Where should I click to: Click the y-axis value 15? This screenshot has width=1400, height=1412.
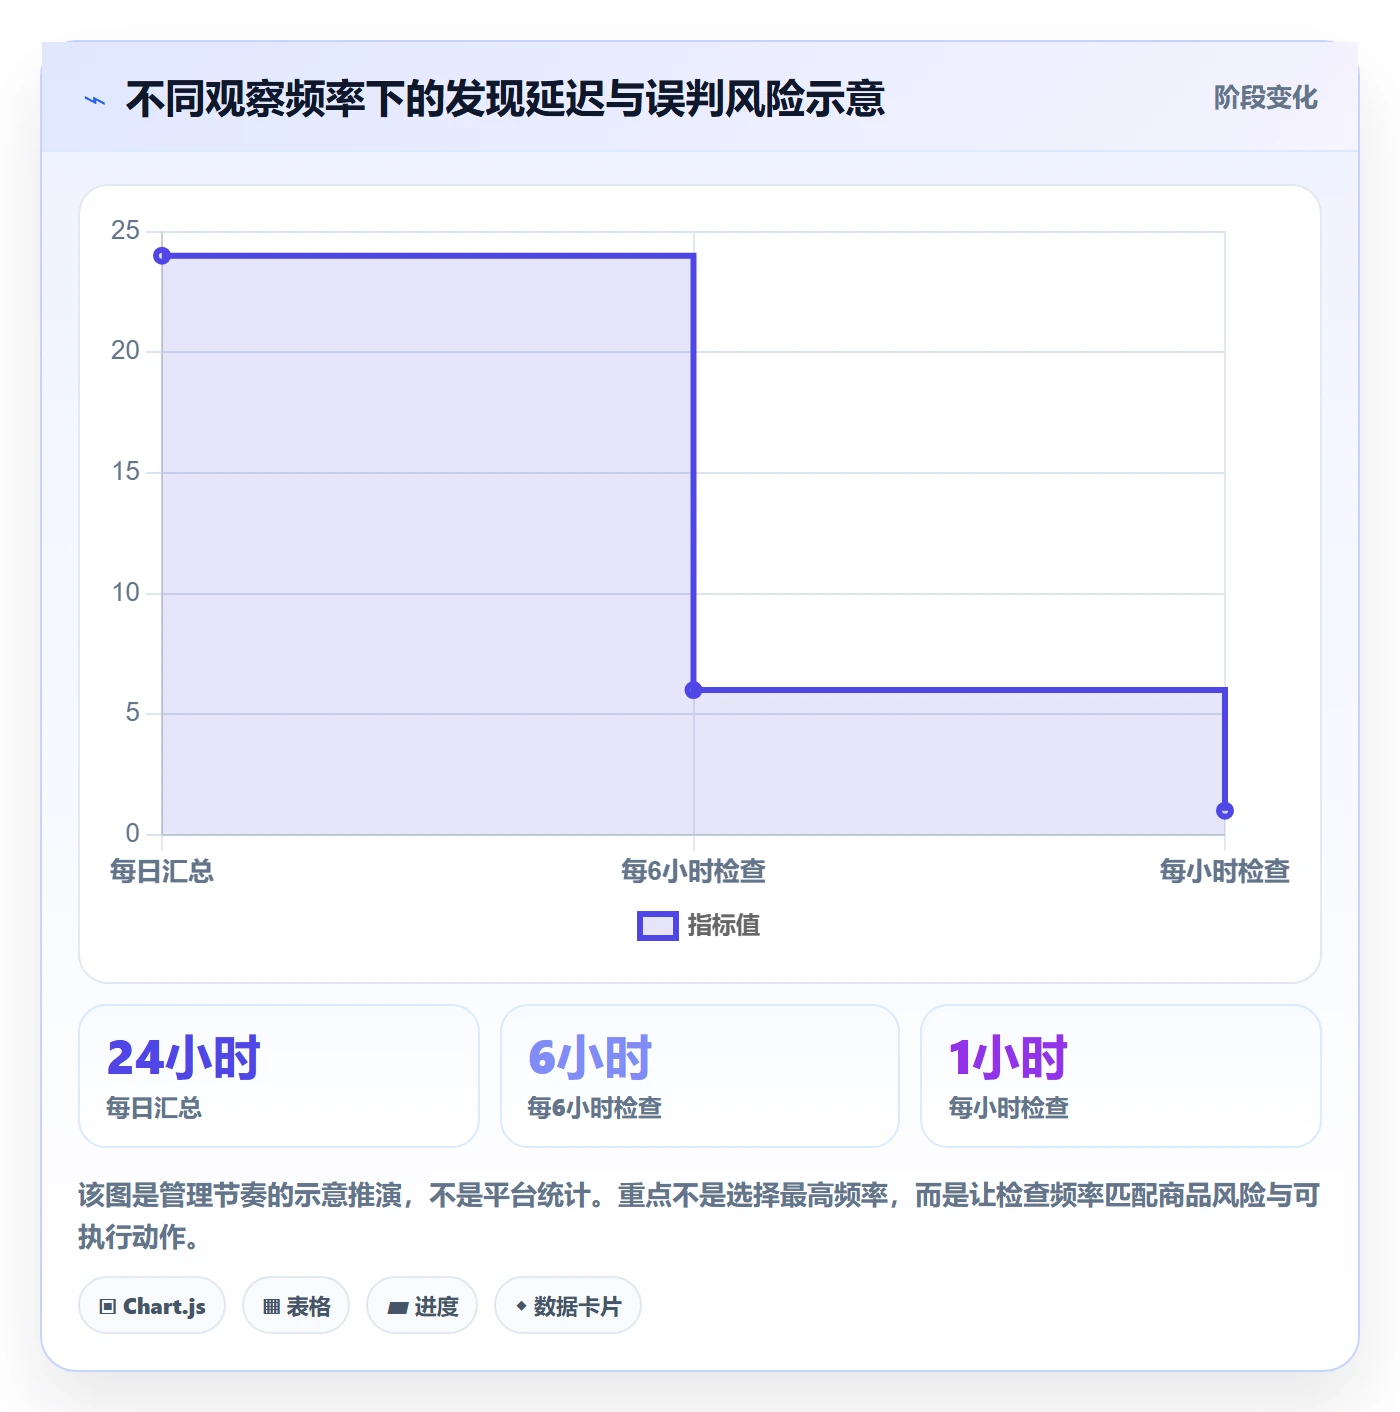[x=126, y=472]
